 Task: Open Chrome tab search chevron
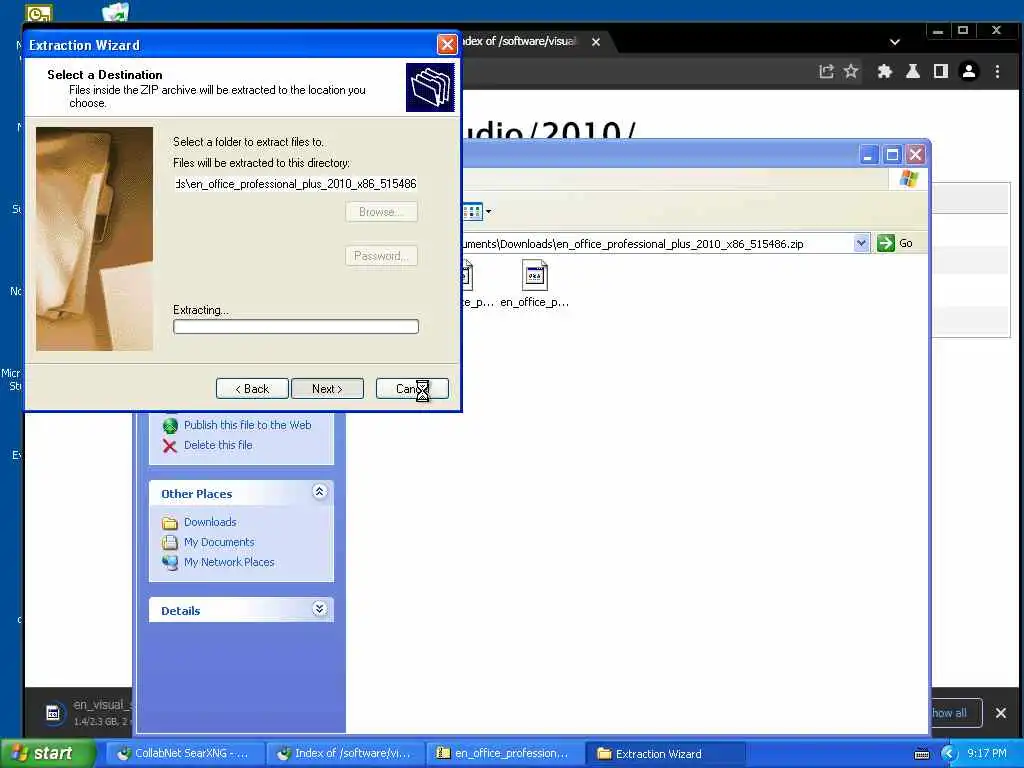895,42
